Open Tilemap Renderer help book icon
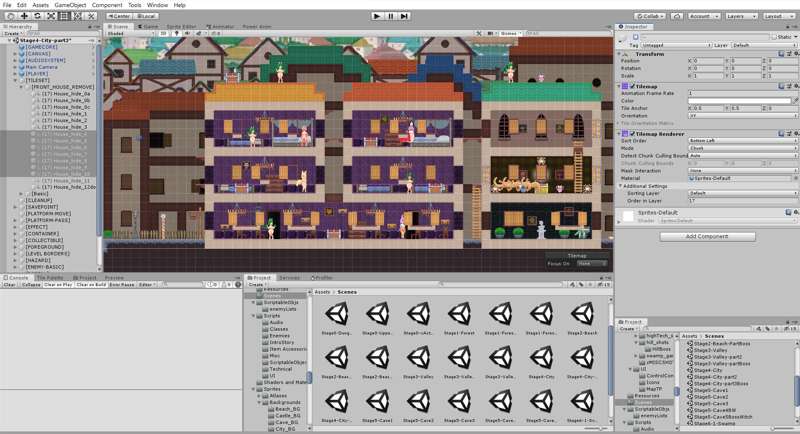 coord(782,134)
